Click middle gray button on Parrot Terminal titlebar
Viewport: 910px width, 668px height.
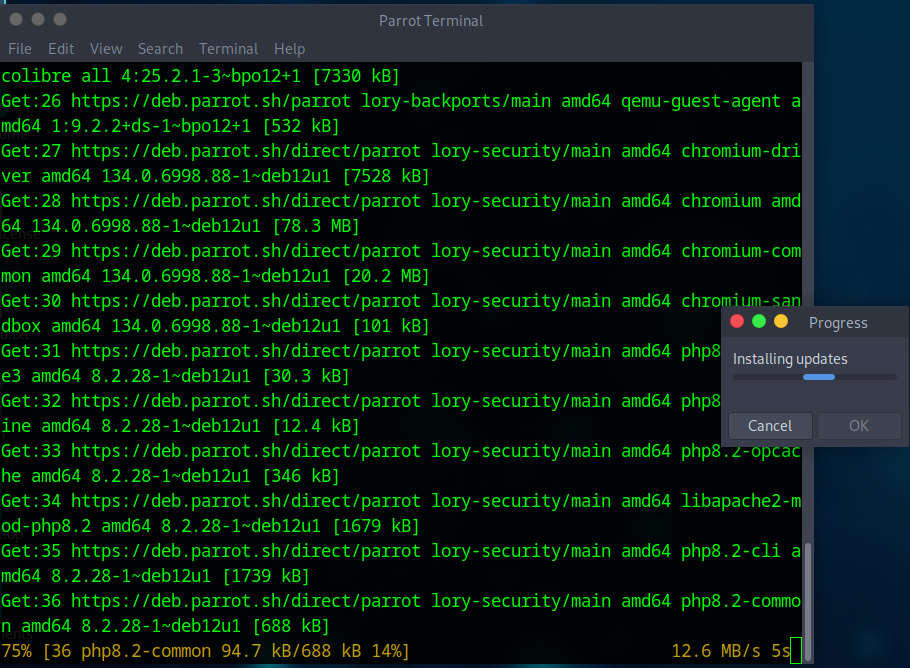[38, 20]
